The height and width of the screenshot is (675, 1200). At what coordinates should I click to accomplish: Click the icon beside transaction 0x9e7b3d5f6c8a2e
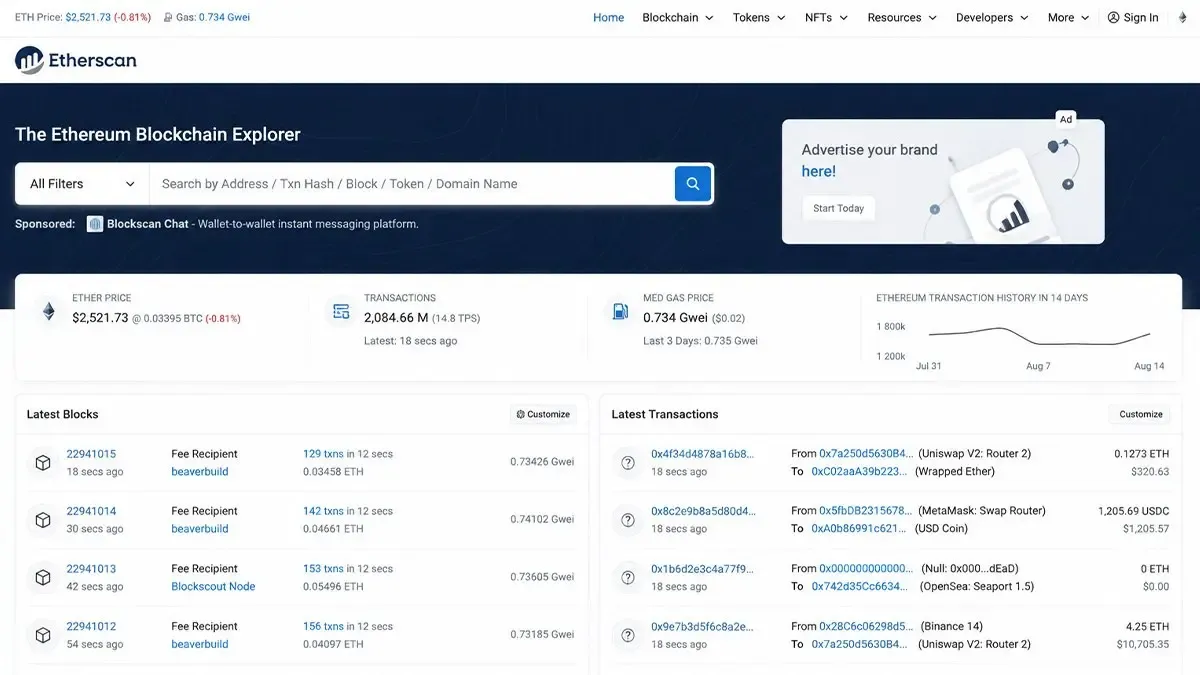(628, 635)
